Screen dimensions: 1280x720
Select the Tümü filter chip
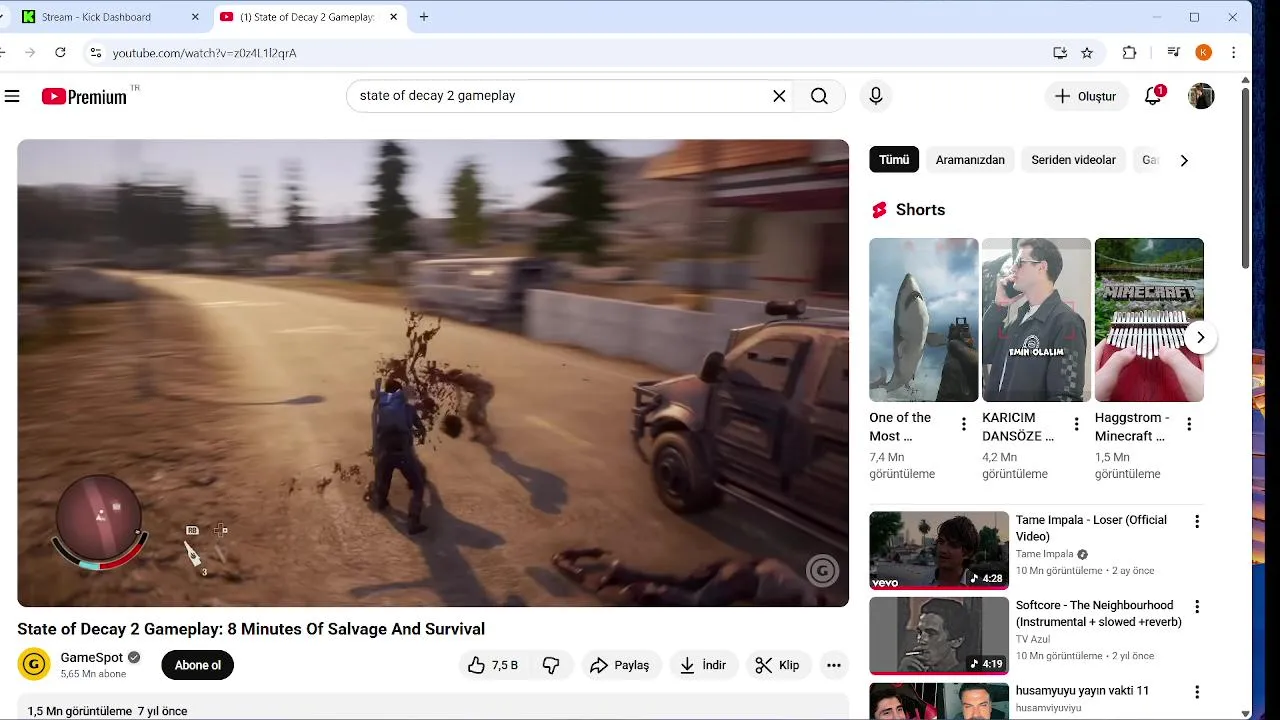pyautogui.click(x=894, y=160)
